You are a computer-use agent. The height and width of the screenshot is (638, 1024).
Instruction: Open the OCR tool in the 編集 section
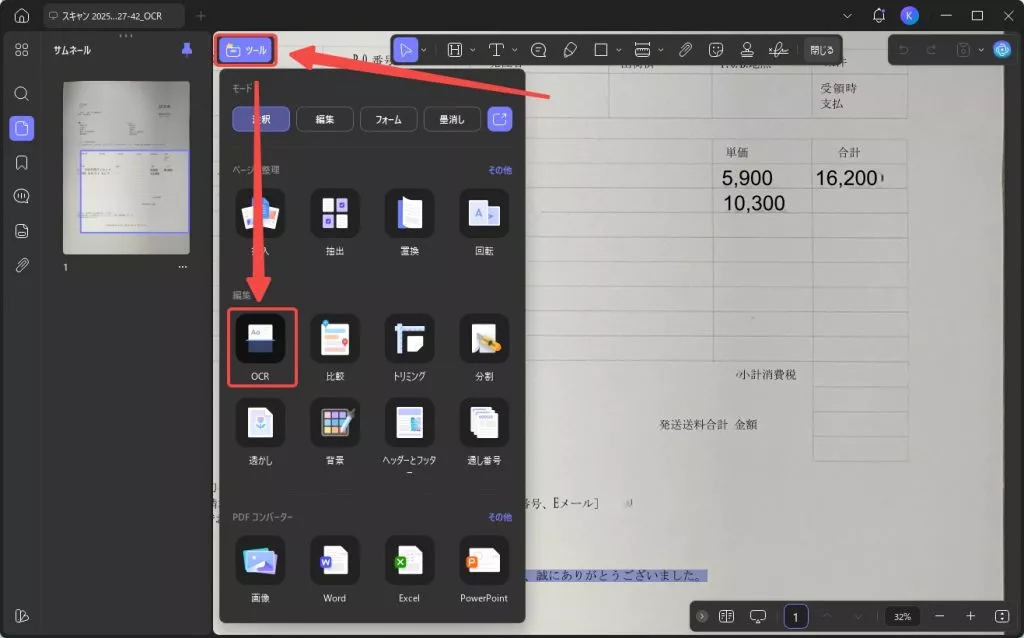260,341
